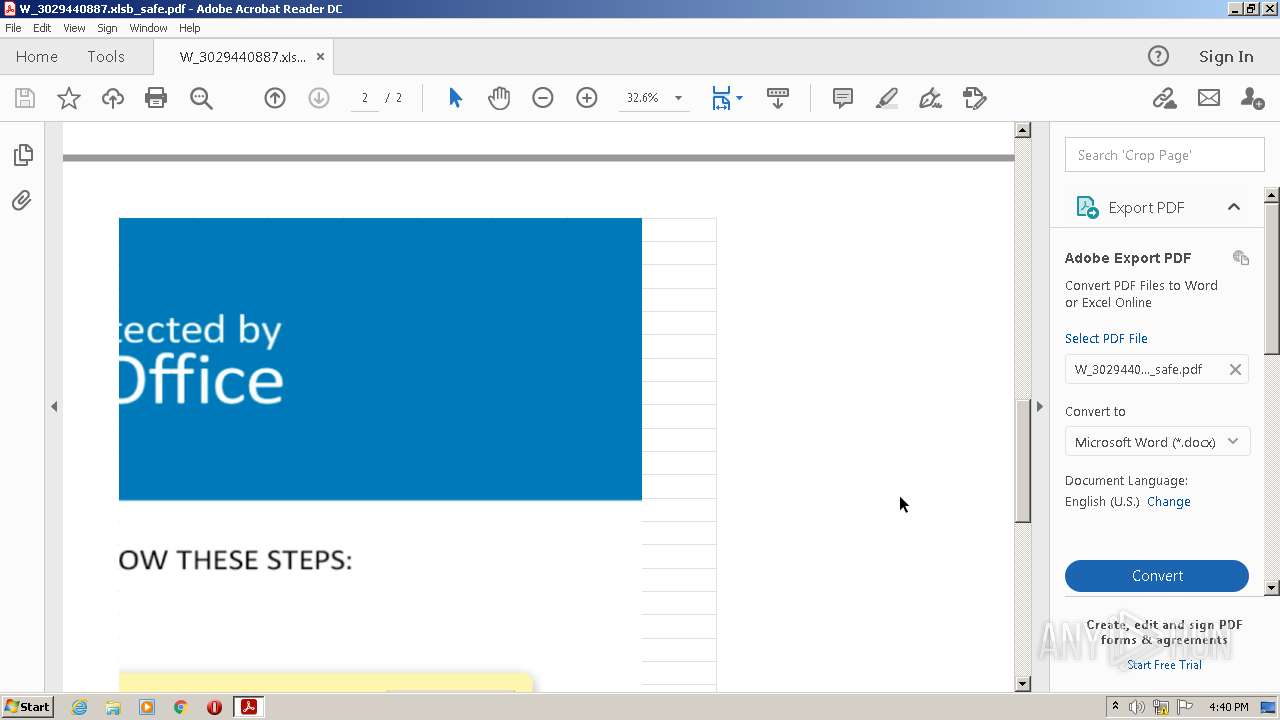Send file by email icon
The height and width of the screenshot is (720, 1280).
pyautogui.click(x=1209, y=98)
